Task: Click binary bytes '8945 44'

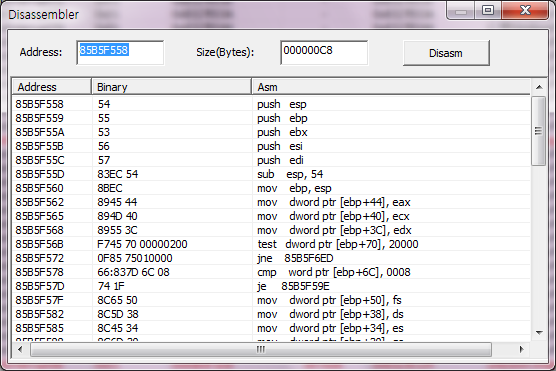Action: tap(117, 202)
